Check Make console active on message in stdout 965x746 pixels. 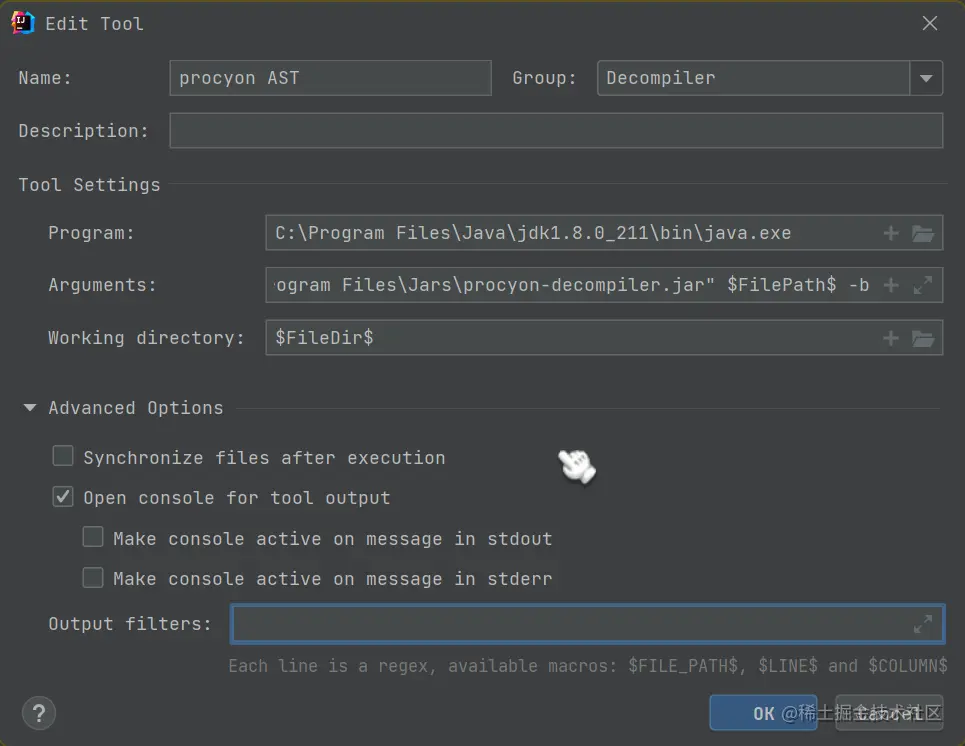[x=92, y=536]
